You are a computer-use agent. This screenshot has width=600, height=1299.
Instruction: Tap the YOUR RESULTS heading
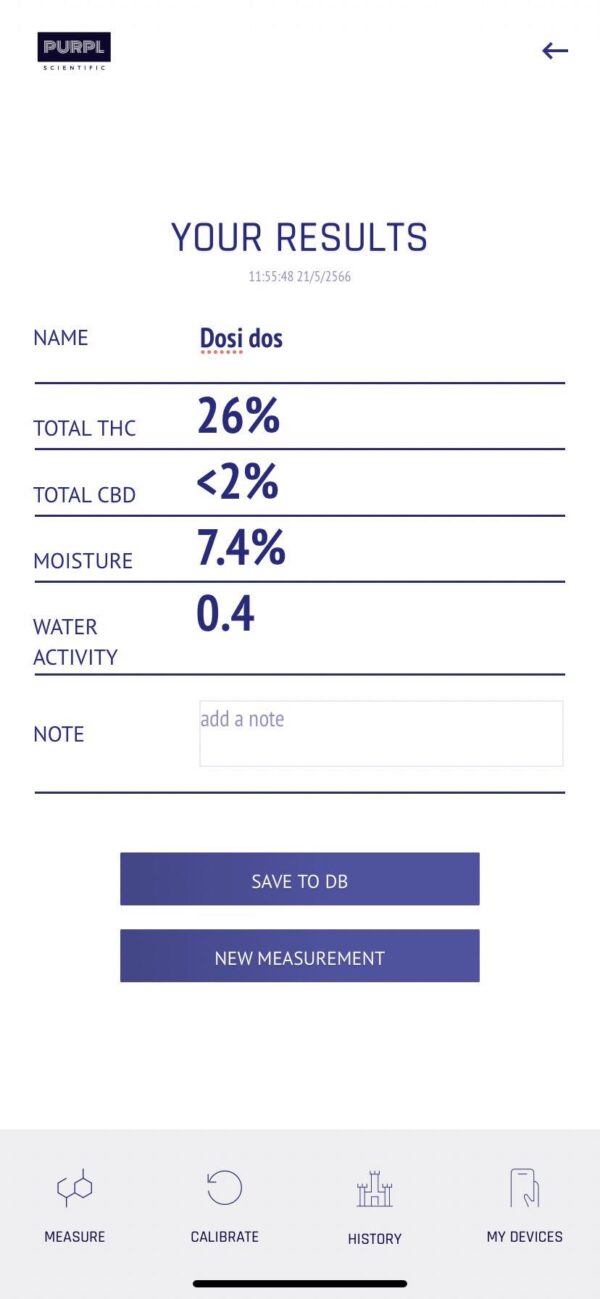(299, 238)
